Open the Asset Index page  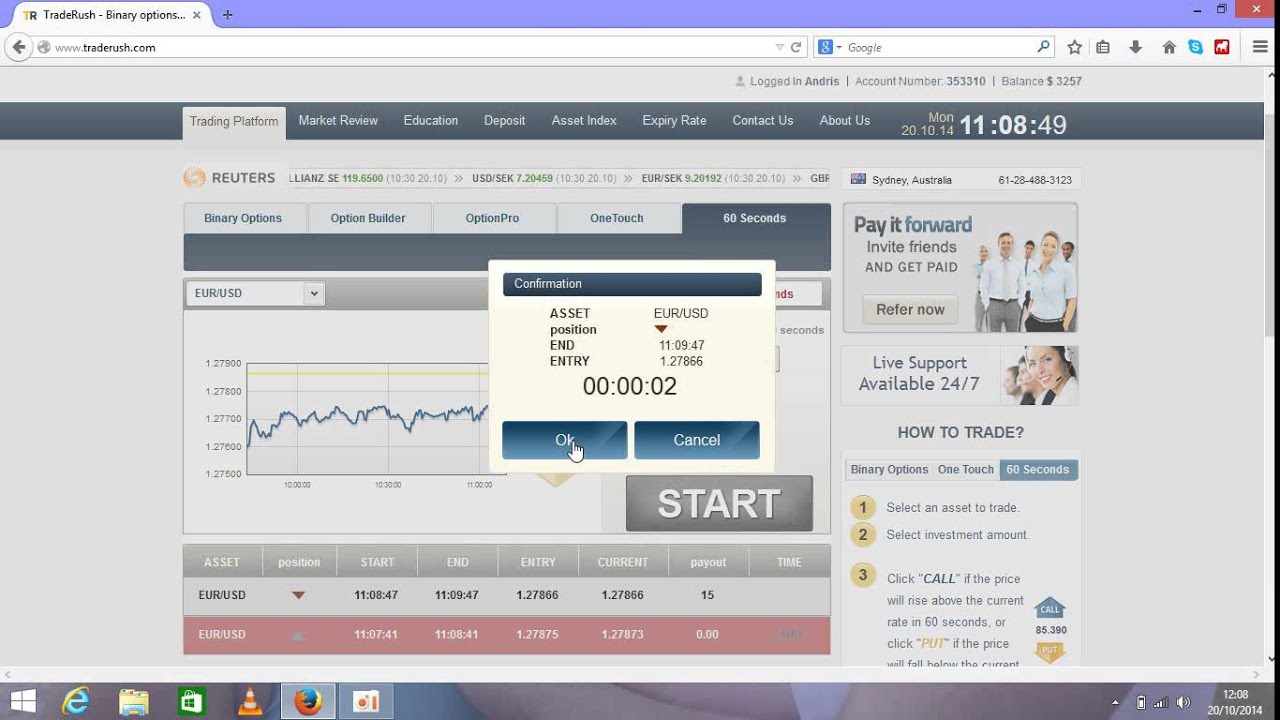click(584, 120)
